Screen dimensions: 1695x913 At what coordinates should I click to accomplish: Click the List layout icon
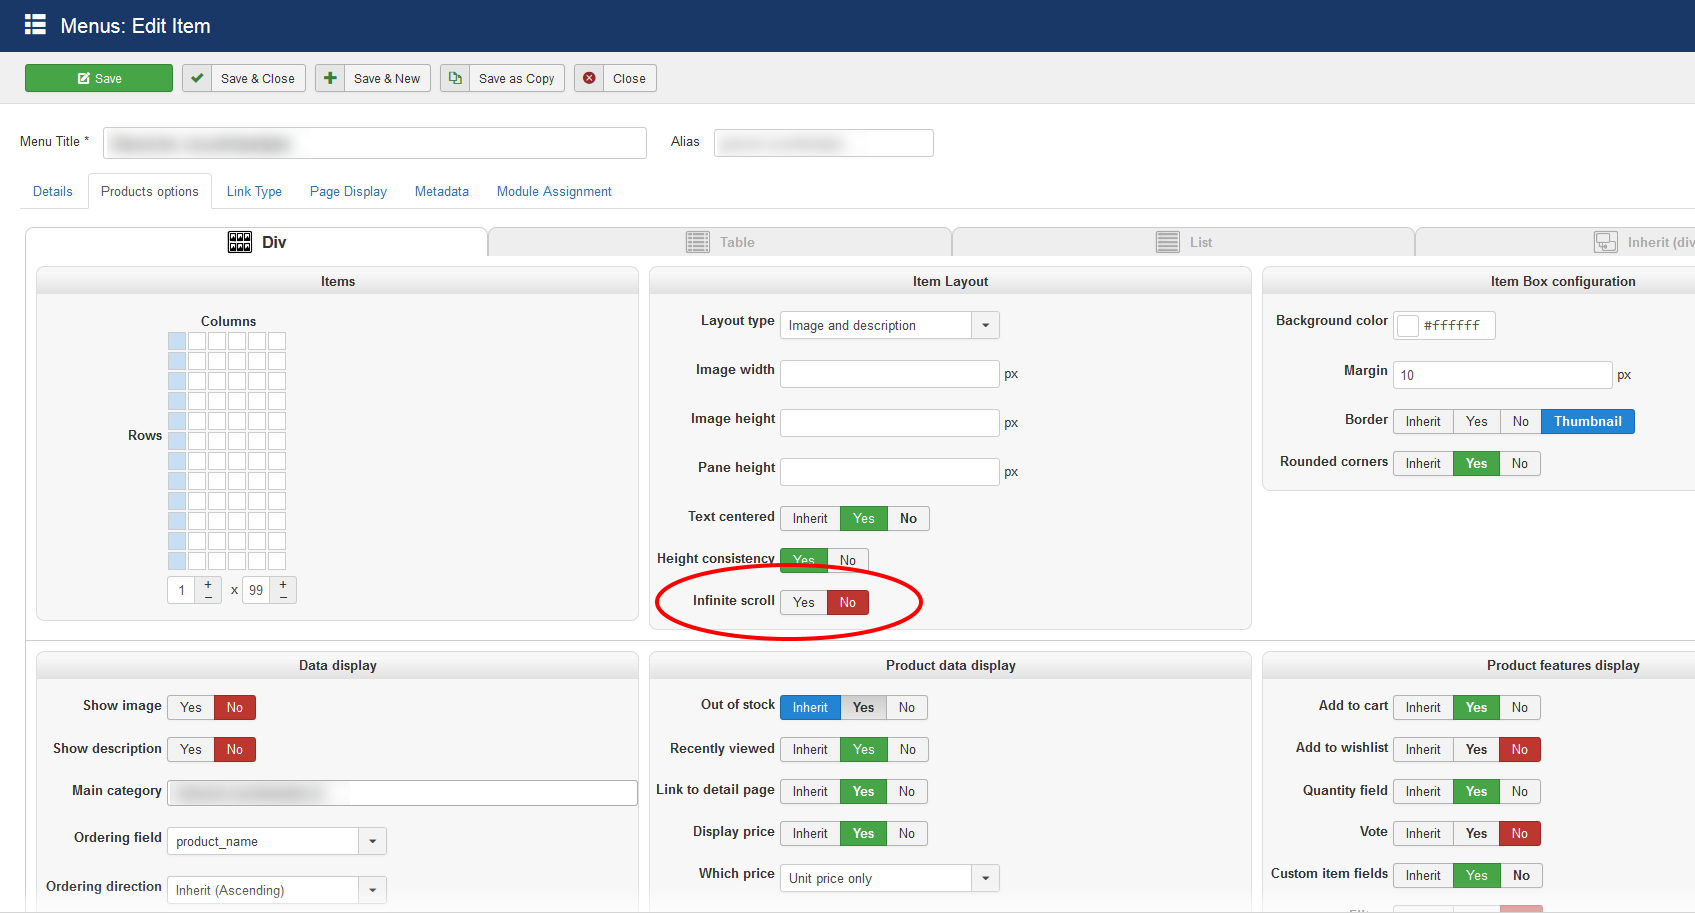[x=1168, y=242]
